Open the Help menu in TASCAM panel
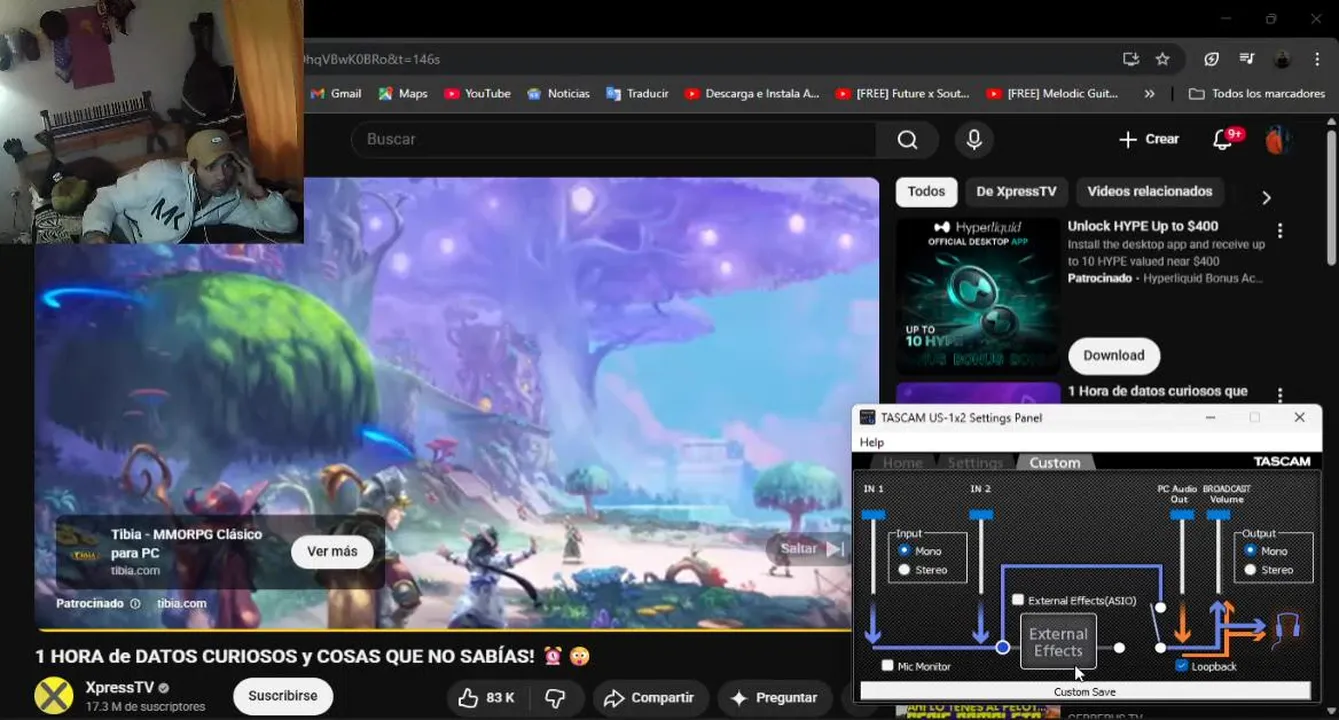This screenshot has width=1339, height=720. pos(872,442)
